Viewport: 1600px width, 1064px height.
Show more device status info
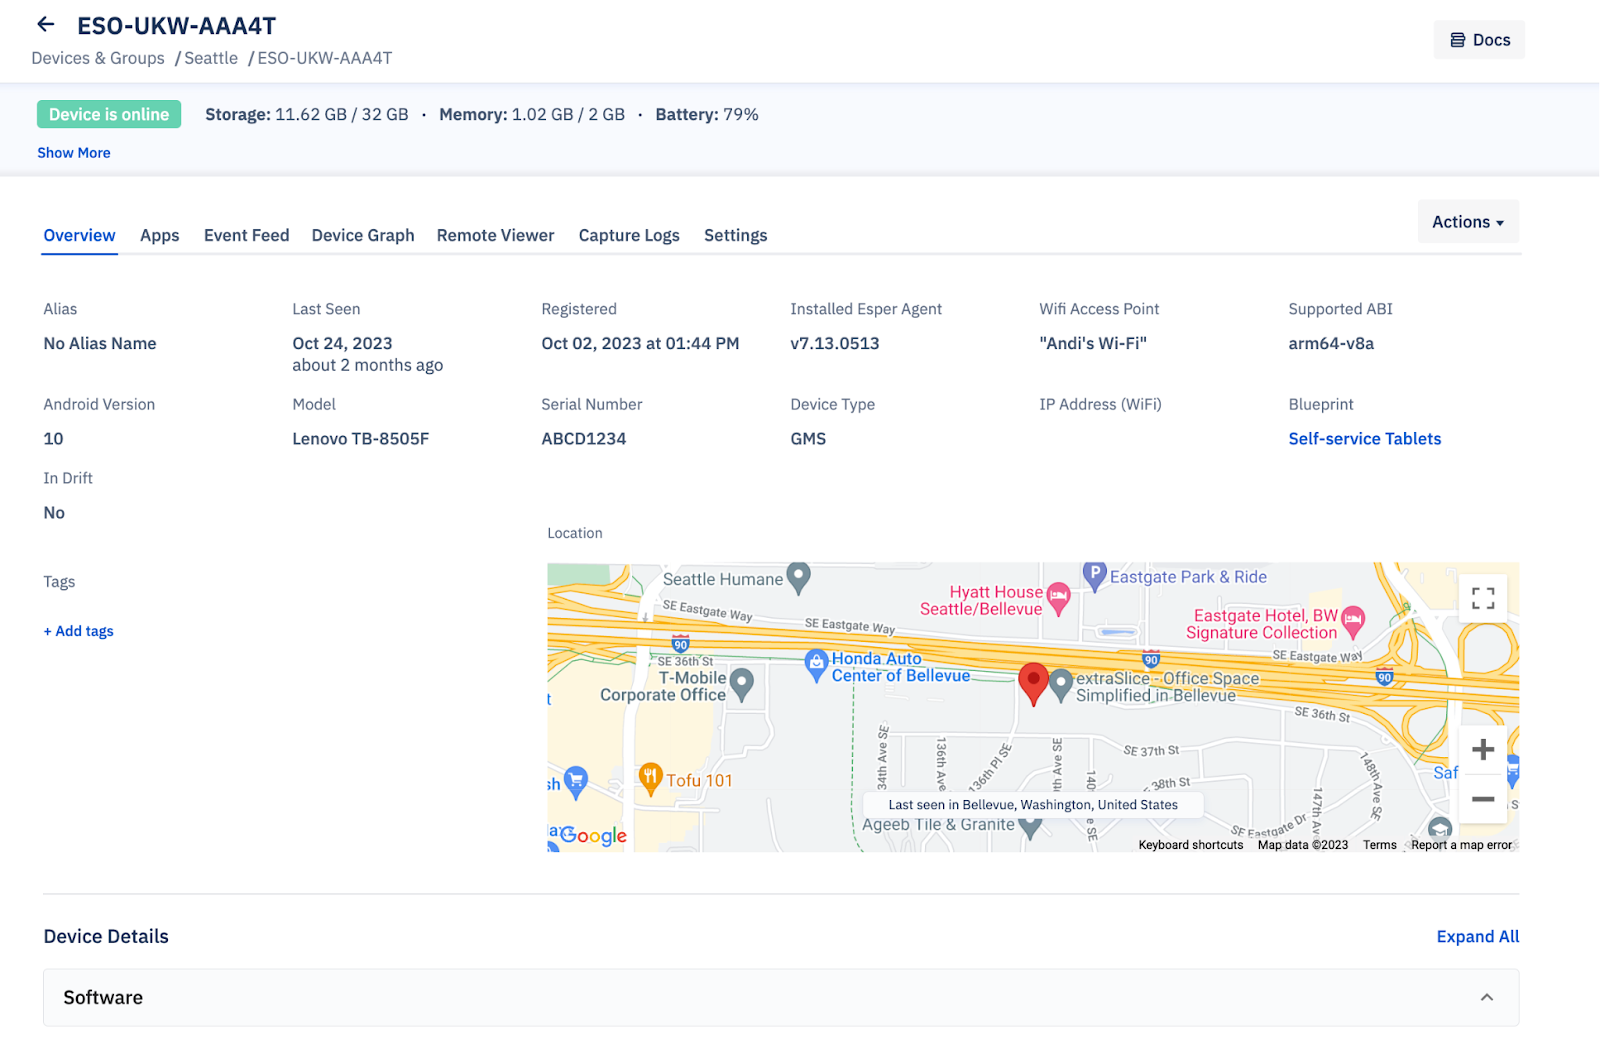click(74, 153)
